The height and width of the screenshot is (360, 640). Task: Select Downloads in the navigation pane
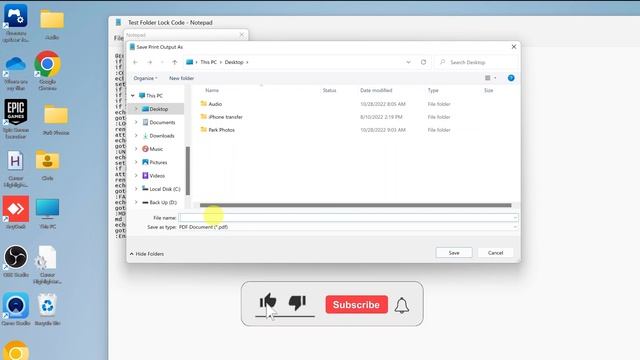coord(162,136)
